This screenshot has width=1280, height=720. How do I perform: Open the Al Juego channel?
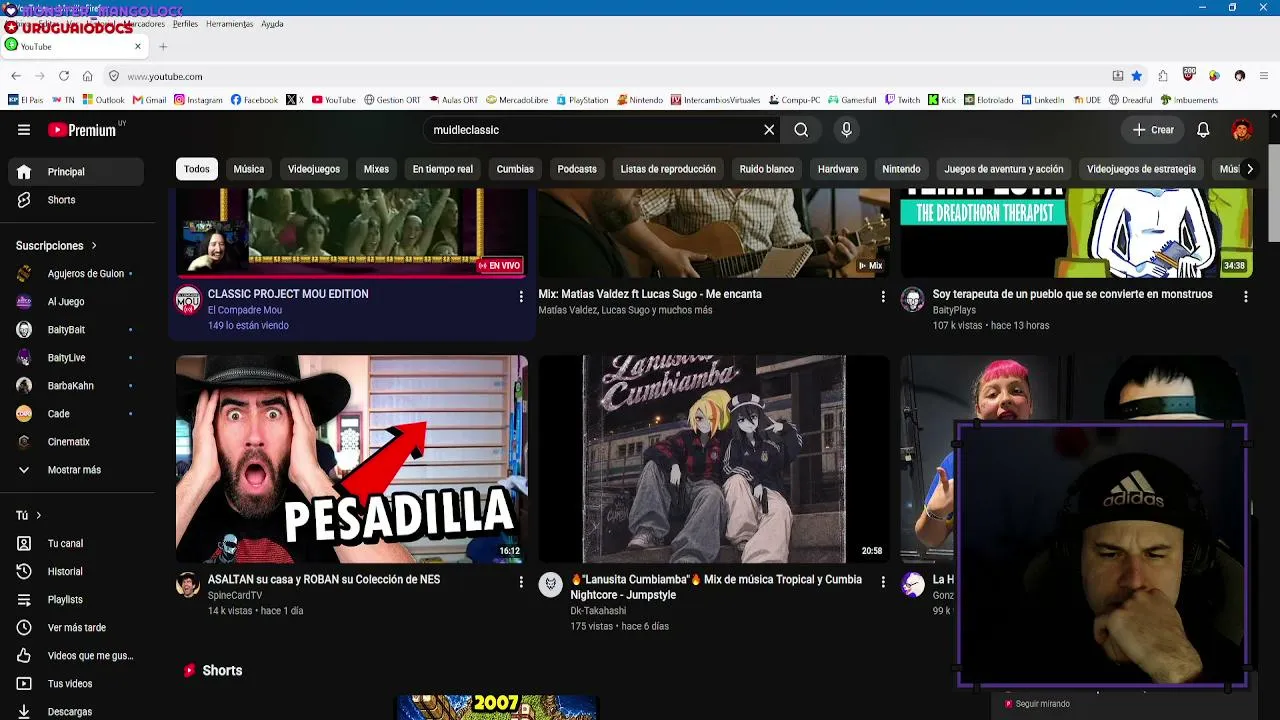[x=76, y=302]
